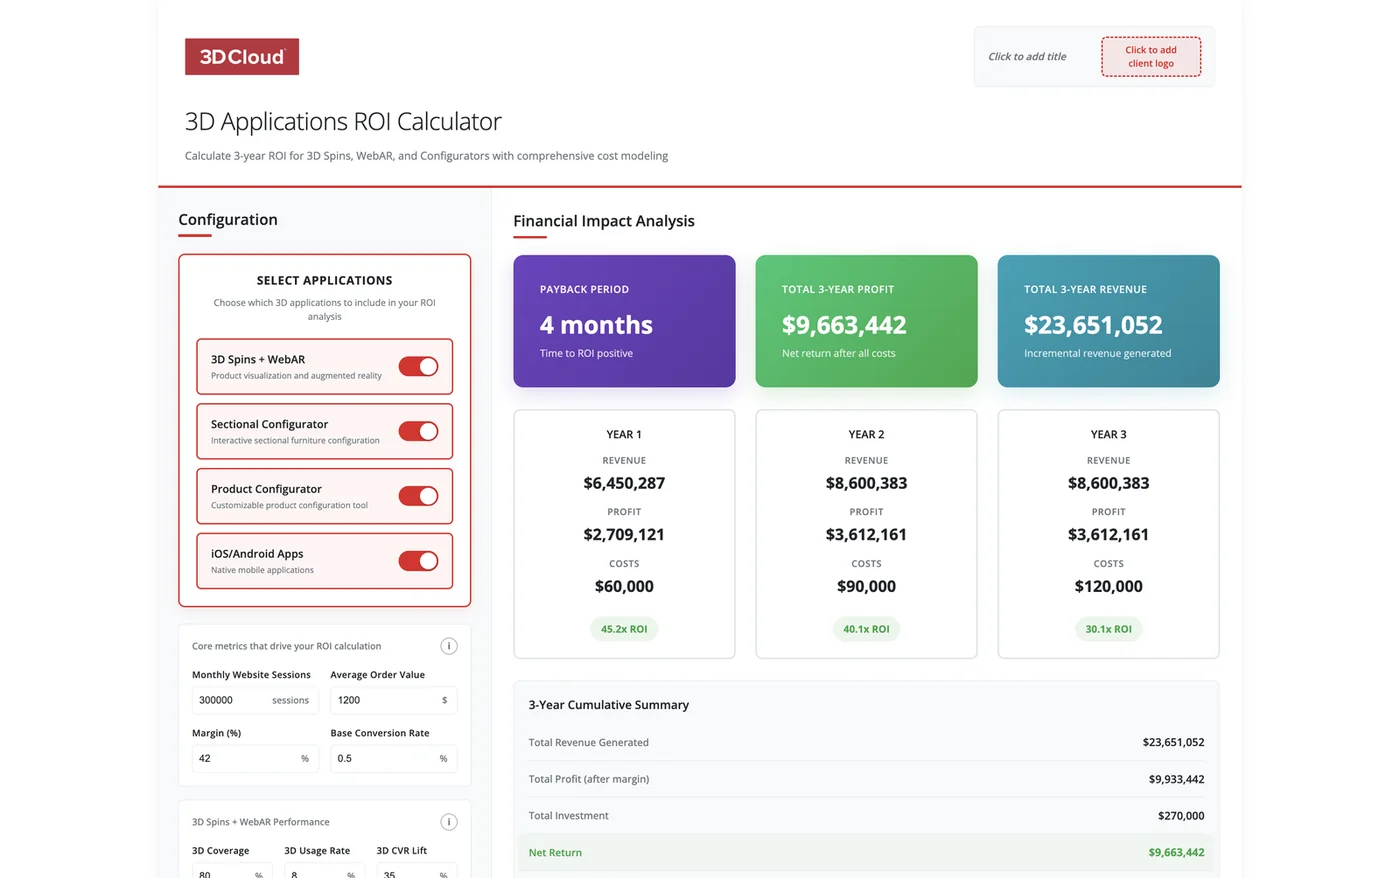Click Total Profit (after margin) value $9,933,442
Image resolution: width=1400 pixels, height=878 pixels.
pyautogui.click(x=1176, y=779)
